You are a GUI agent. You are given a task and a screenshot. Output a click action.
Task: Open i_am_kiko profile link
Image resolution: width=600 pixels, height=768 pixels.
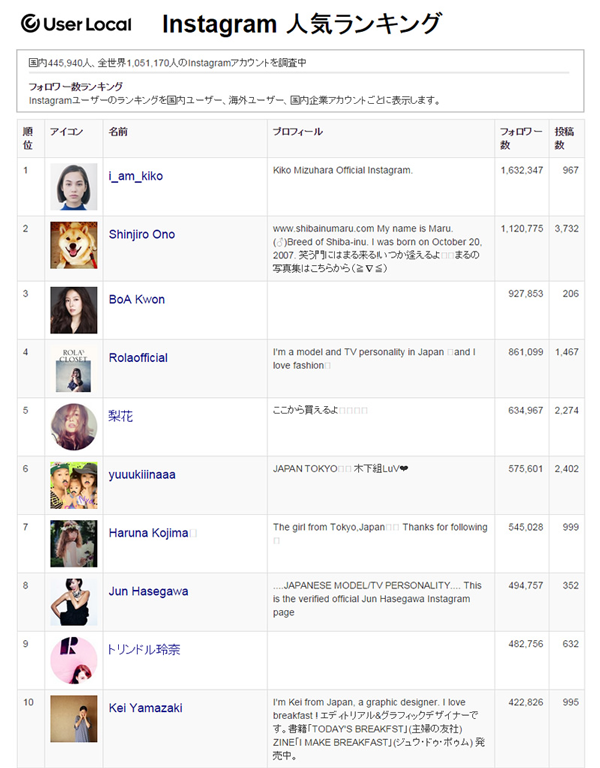coord(136,176)
